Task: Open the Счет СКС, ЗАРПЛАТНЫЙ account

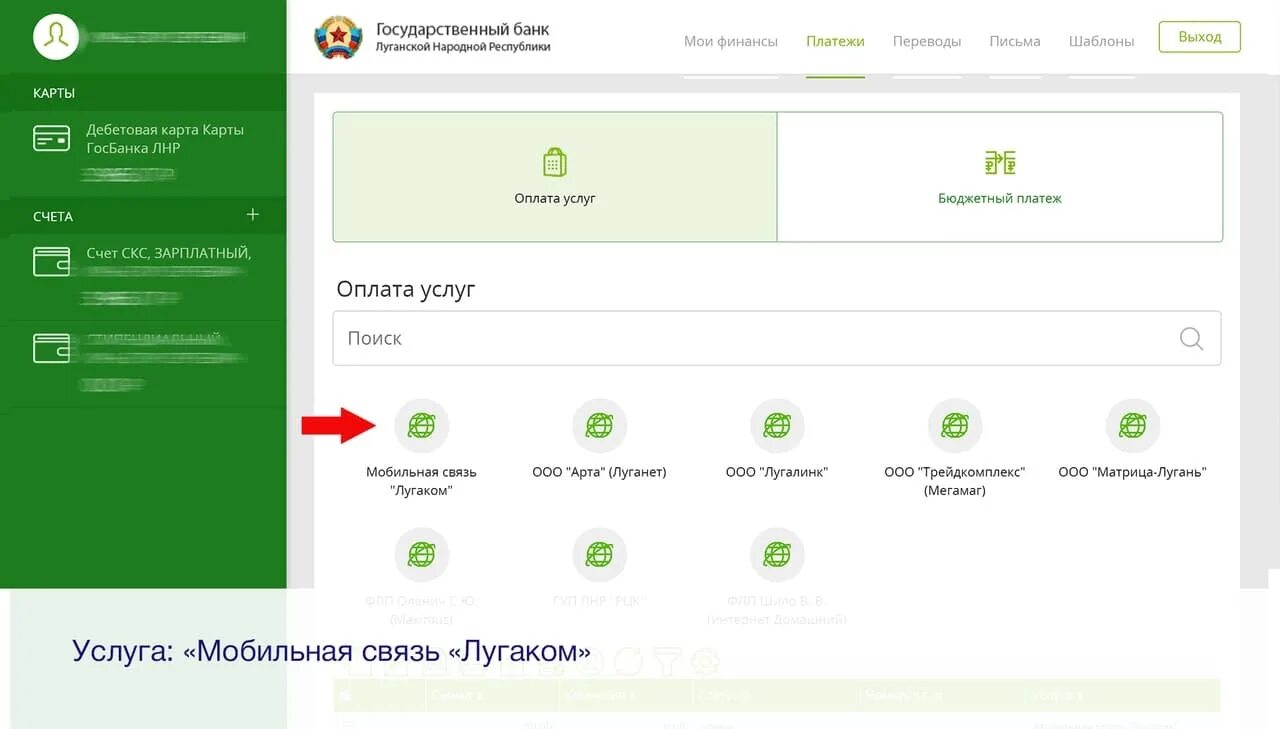Action: pyautogui.click(x=143, y=276)
